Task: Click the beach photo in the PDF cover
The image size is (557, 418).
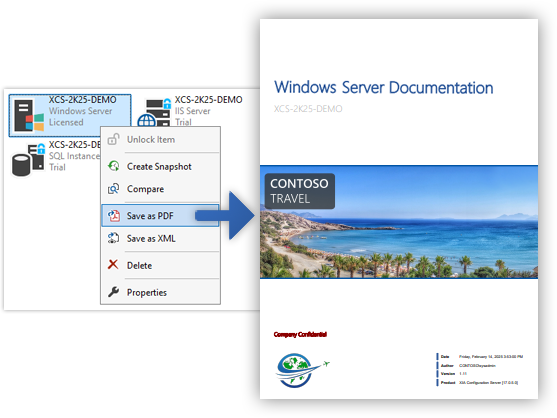Action: click(399, 222)
